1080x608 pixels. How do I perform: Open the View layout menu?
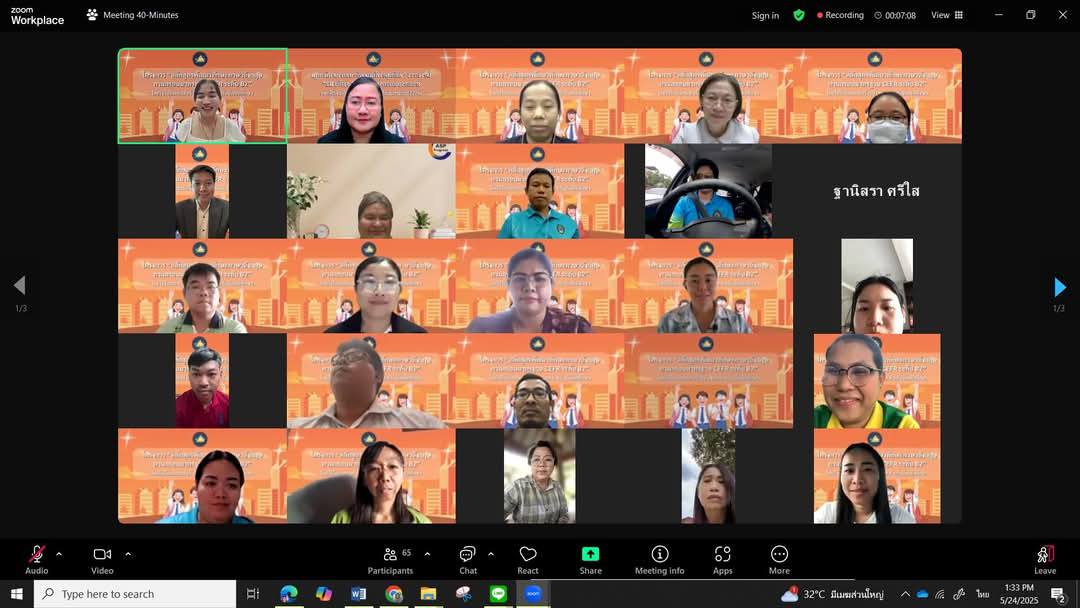946,15
